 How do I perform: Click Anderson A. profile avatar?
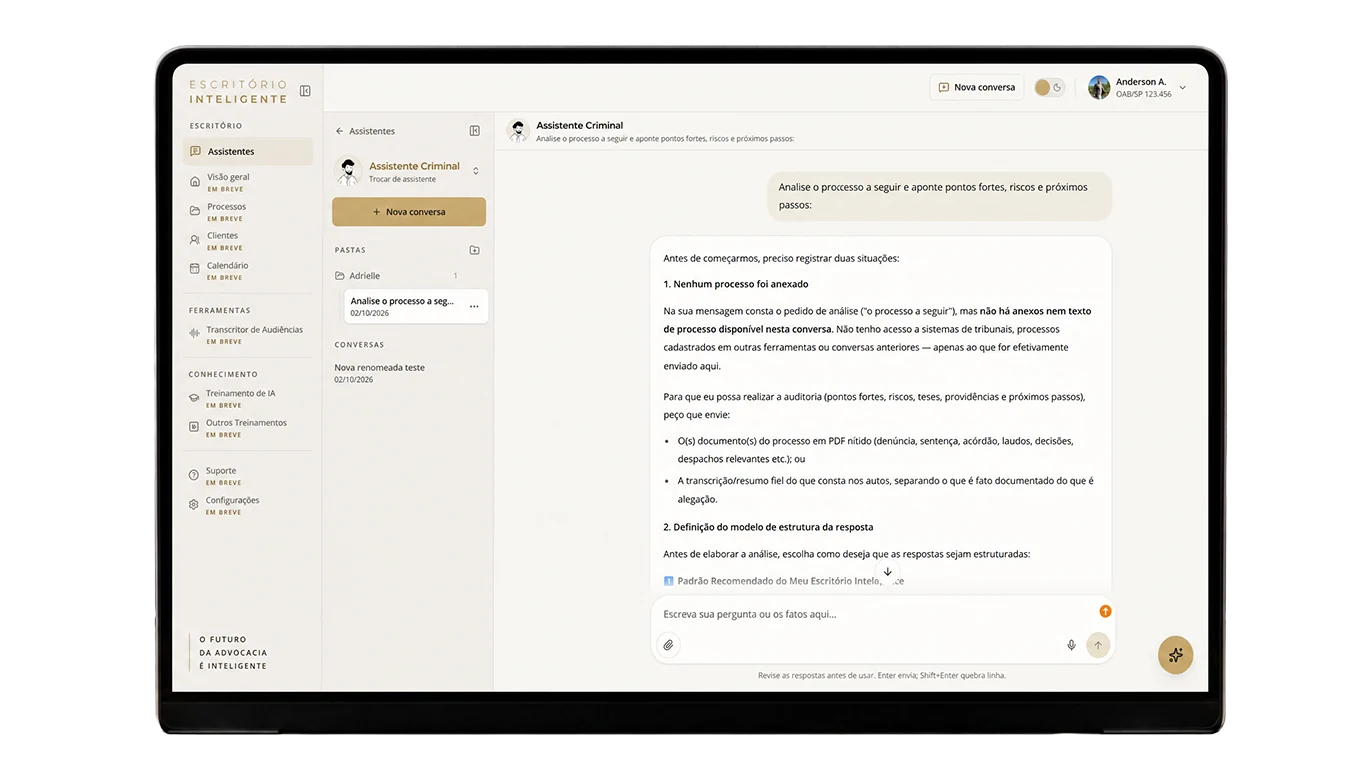(x=1099, y=88)
